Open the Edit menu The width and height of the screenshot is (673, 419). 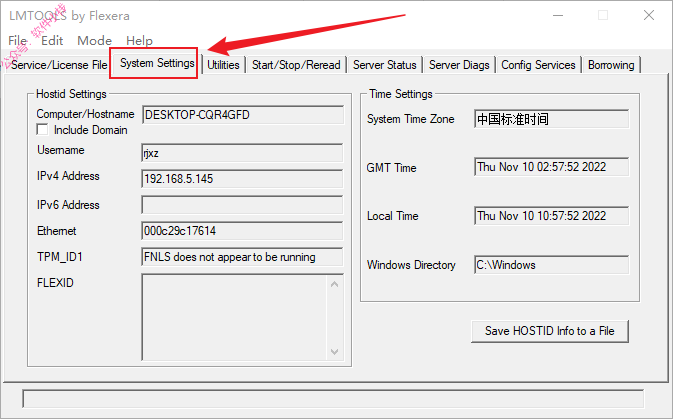coord(52,41)
